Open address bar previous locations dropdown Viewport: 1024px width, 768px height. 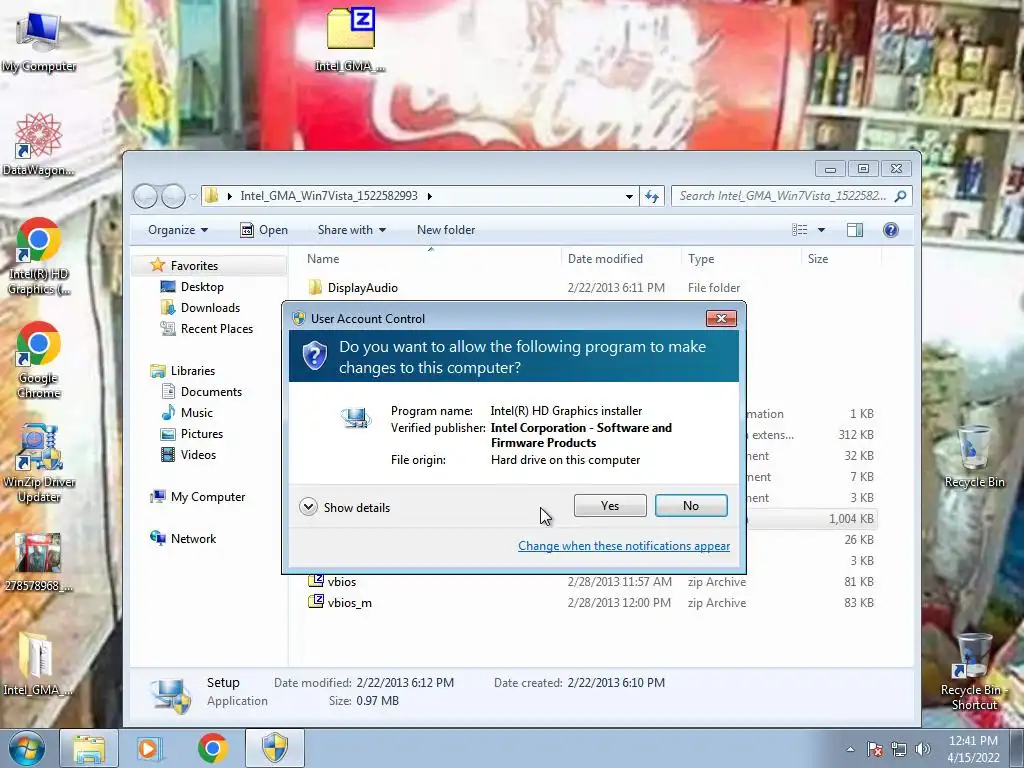629,196
